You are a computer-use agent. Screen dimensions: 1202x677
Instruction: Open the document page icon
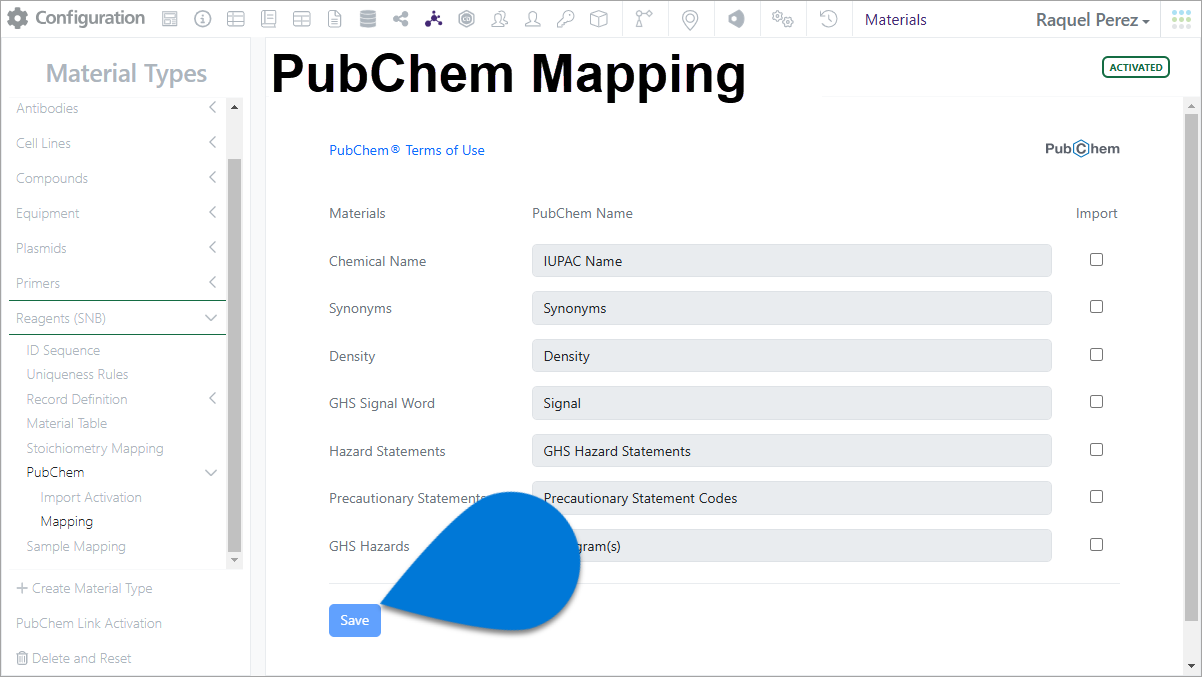pos(334,19)
